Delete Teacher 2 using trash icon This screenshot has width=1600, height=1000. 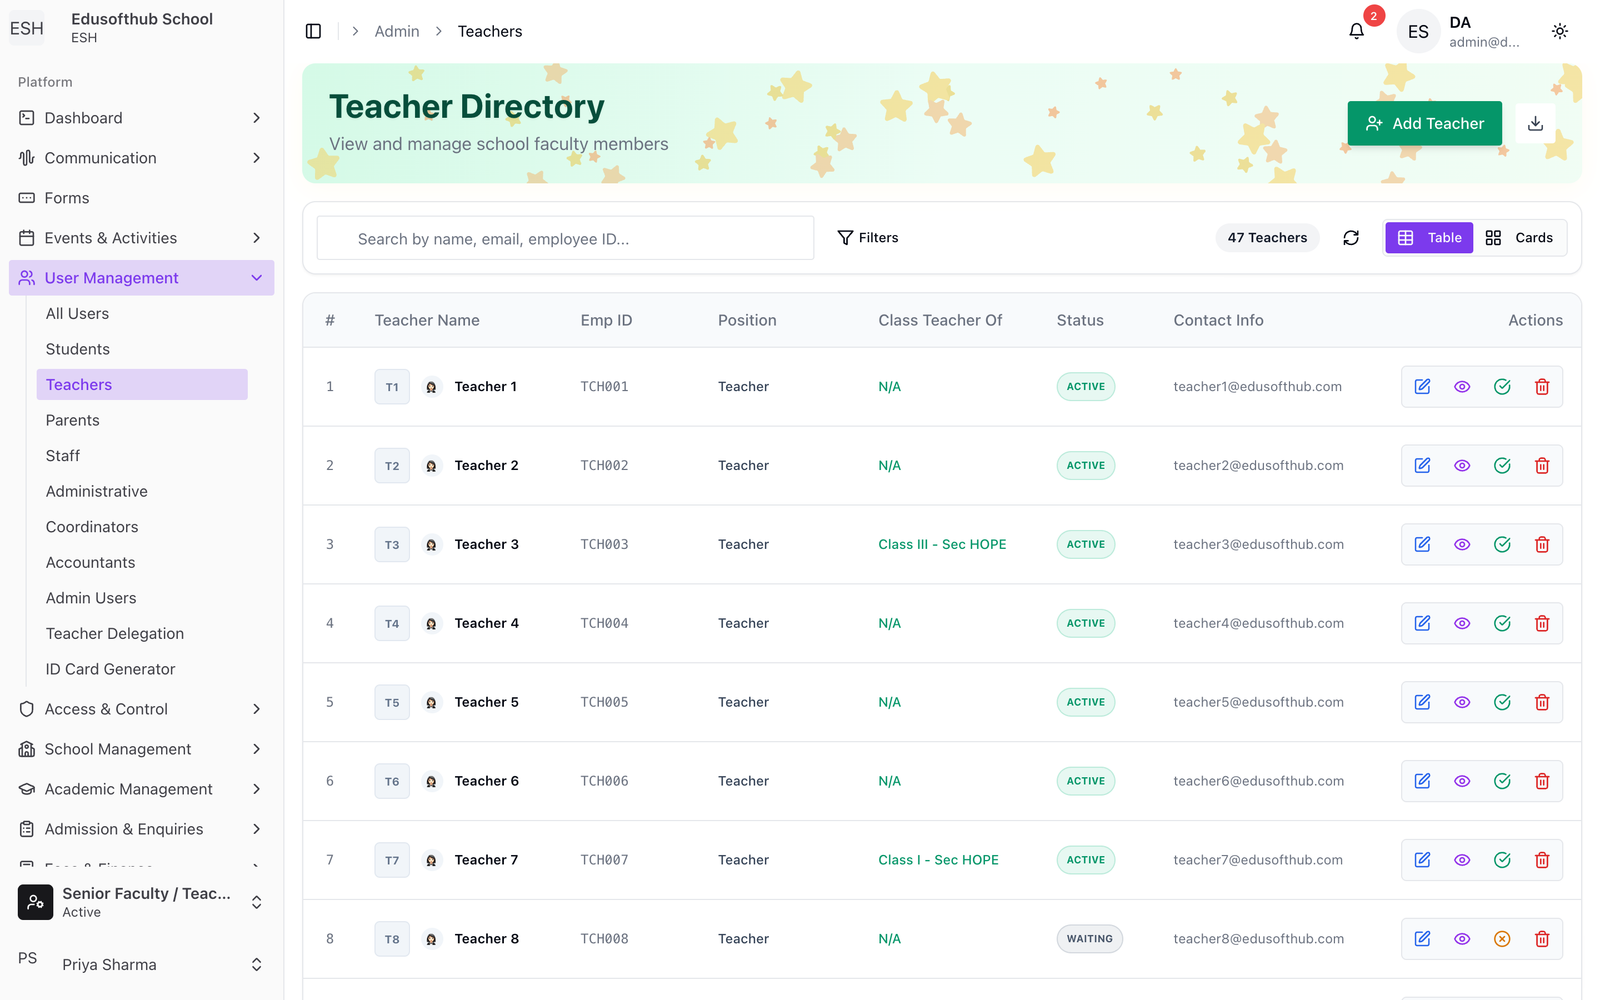1542,466
